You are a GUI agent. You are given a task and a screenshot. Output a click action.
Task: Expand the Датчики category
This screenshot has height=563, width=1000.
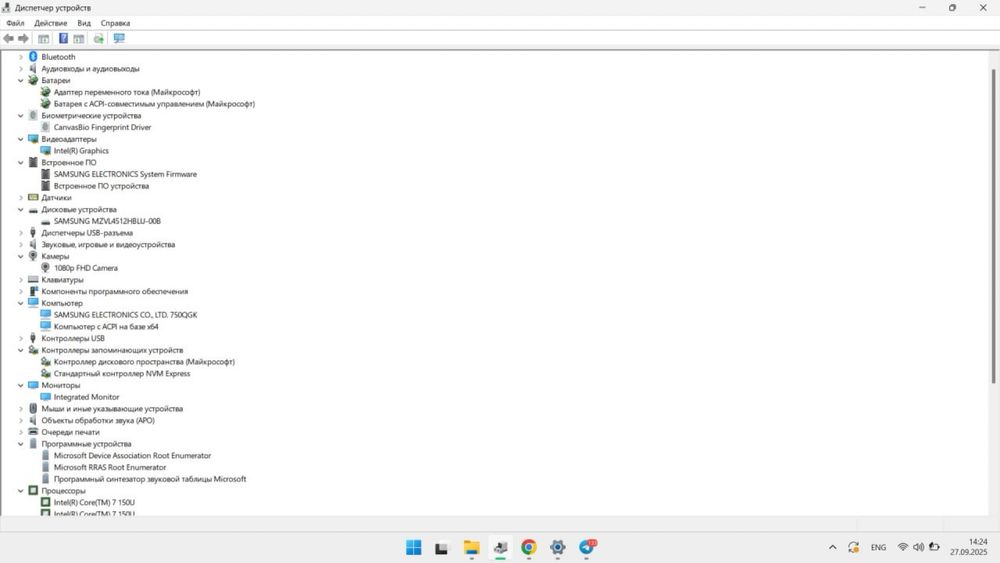coord(20,198)
